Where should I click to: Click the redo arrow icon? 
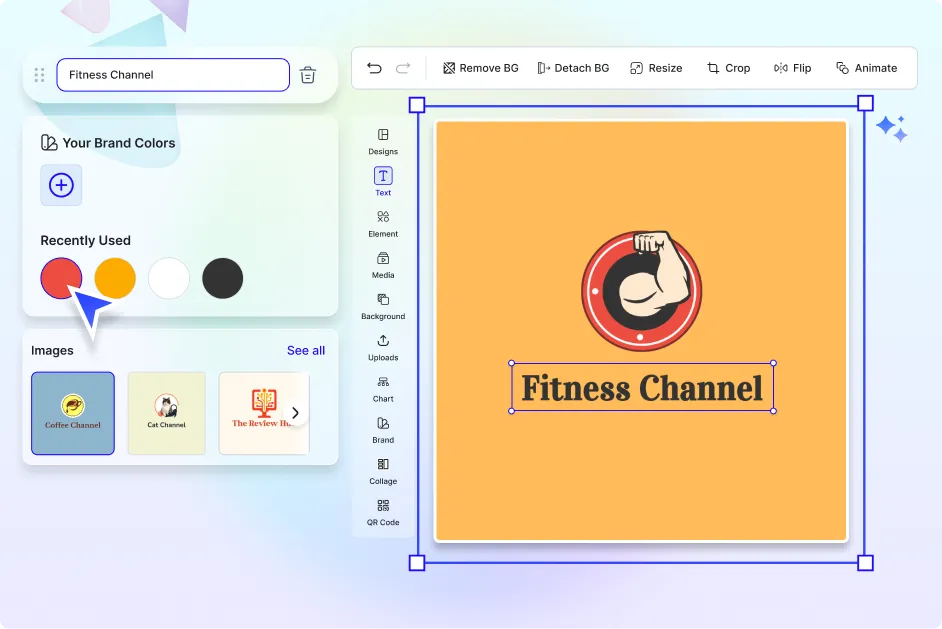(x=403, y=68)
